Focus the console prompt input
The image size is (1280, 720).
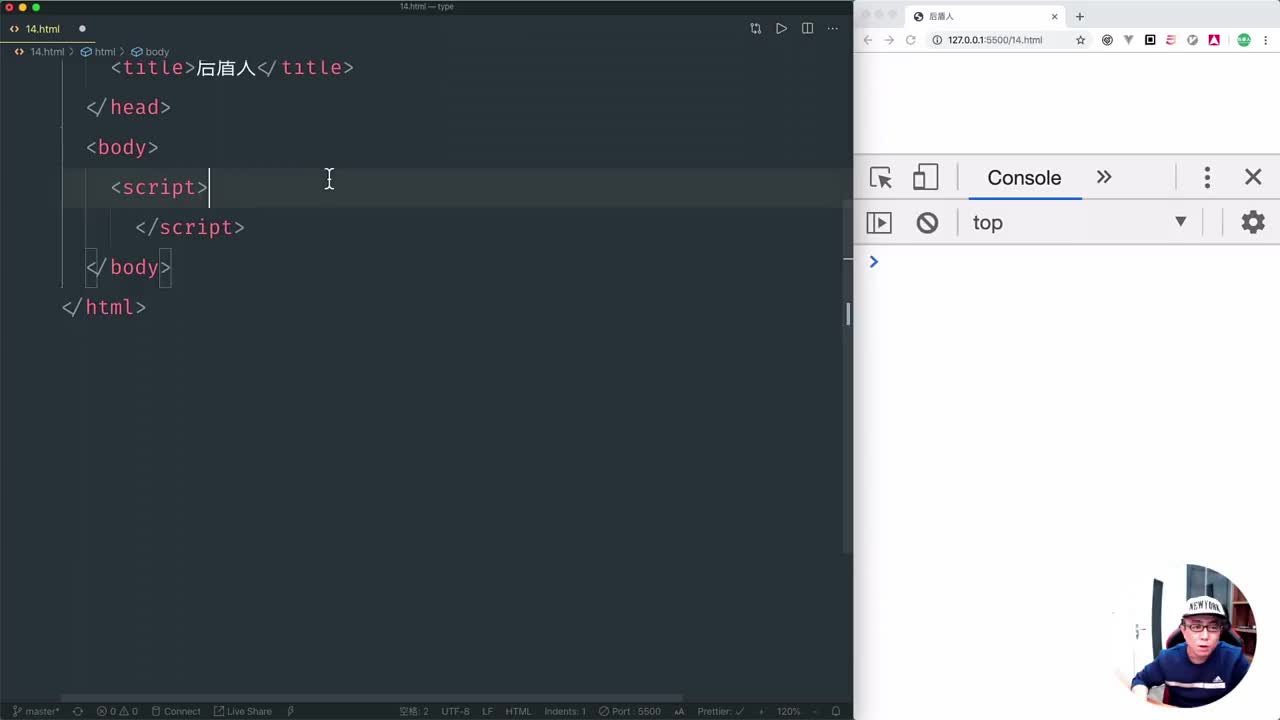pos(1075,262)
